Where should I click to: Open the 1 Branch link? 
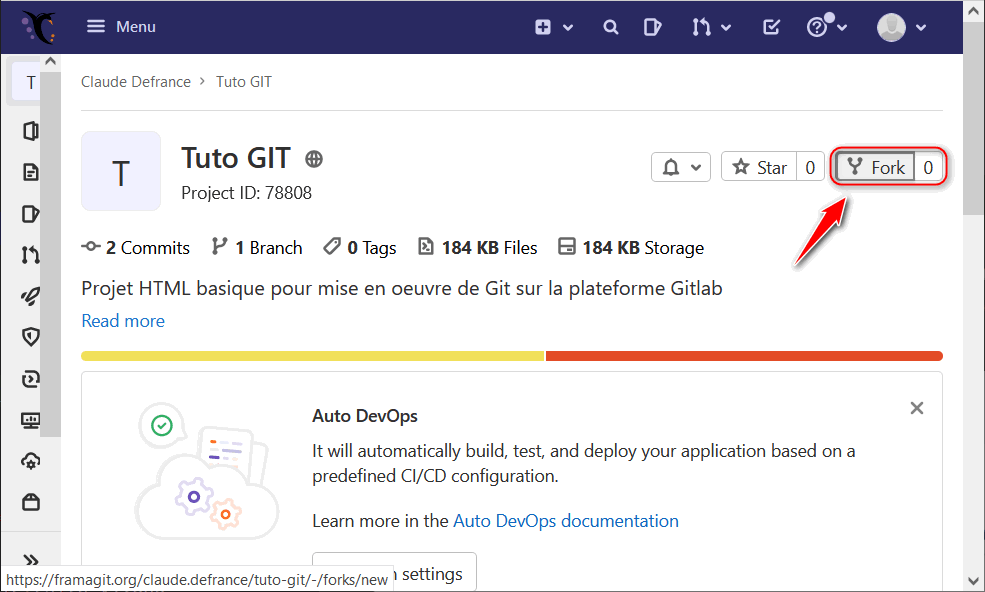pos(257,248)
